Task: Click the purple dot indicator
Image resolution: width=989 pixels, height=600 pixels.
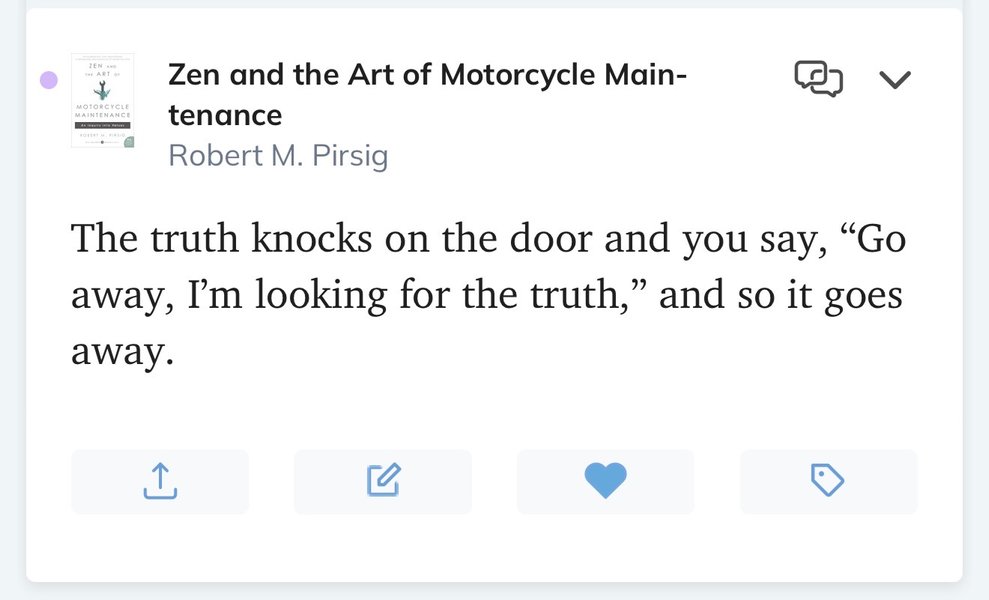Action: pyautogui.click(x=48, y=80)
